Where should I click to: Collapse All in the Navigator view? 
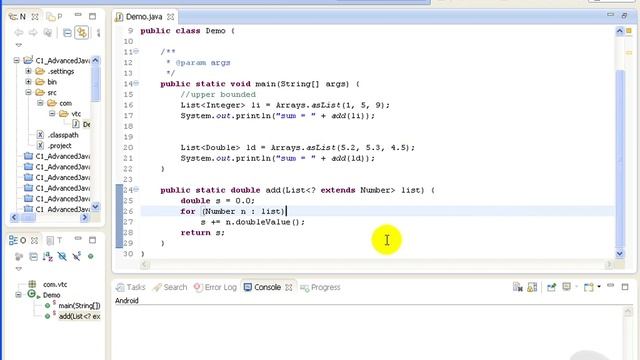click(x=67, y=33)
